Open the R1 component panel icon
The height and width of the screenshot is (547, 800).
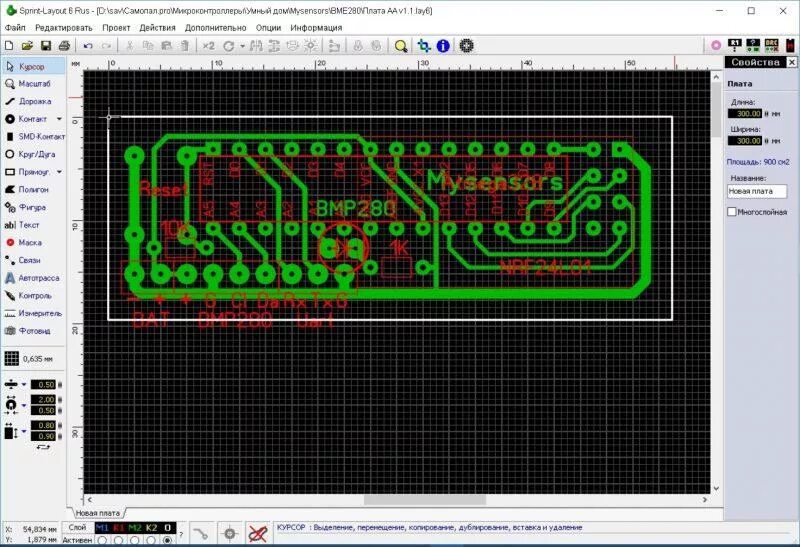[x=735, y=45]
